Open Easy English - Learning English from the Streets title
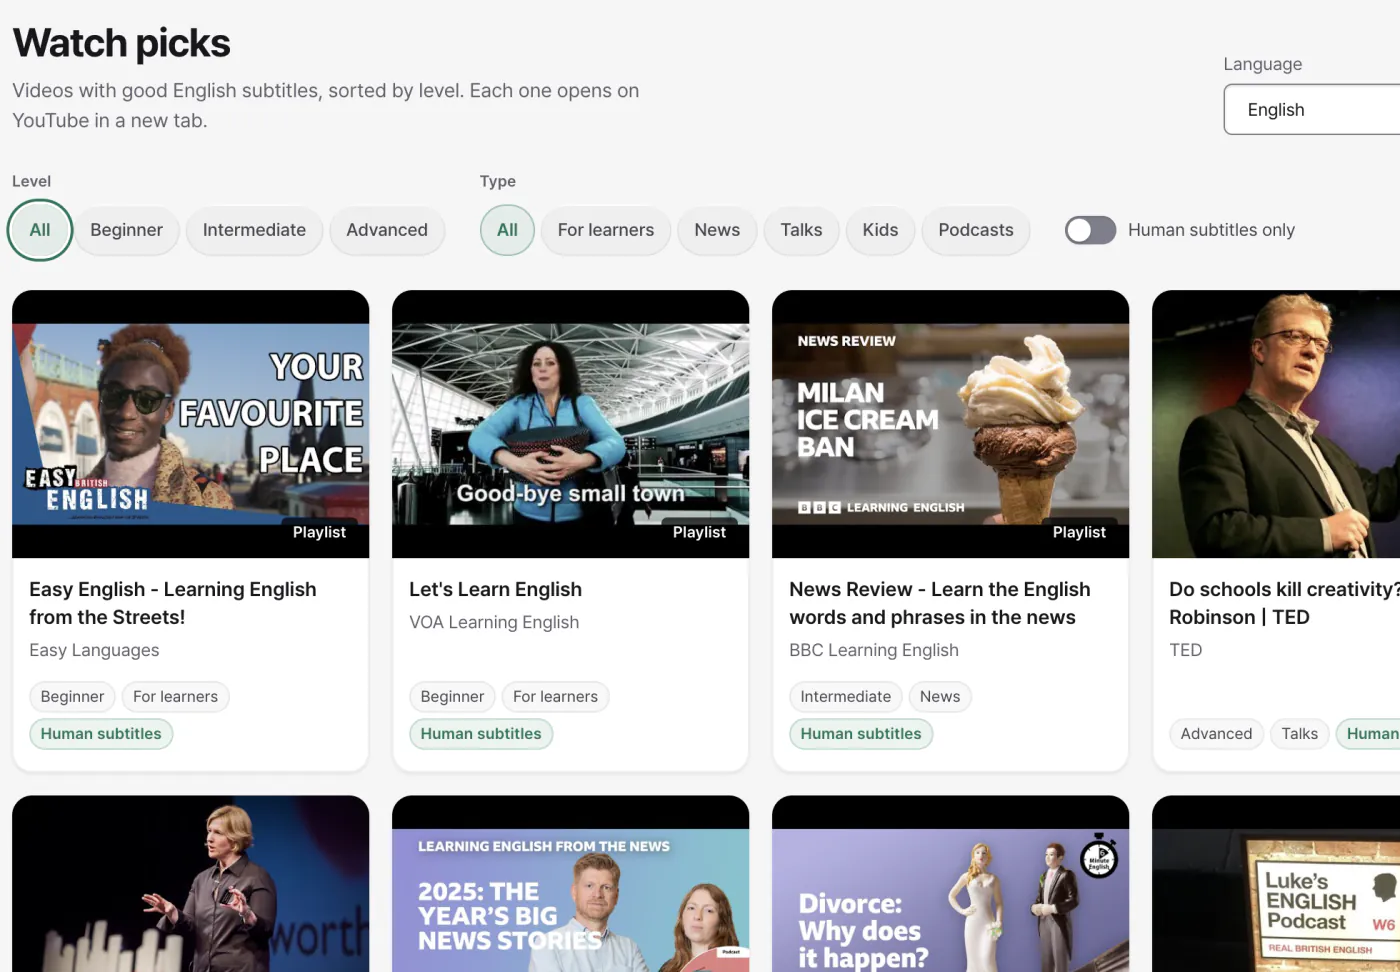The height and width of the screenshot is (972, 1400). (173, 603)
